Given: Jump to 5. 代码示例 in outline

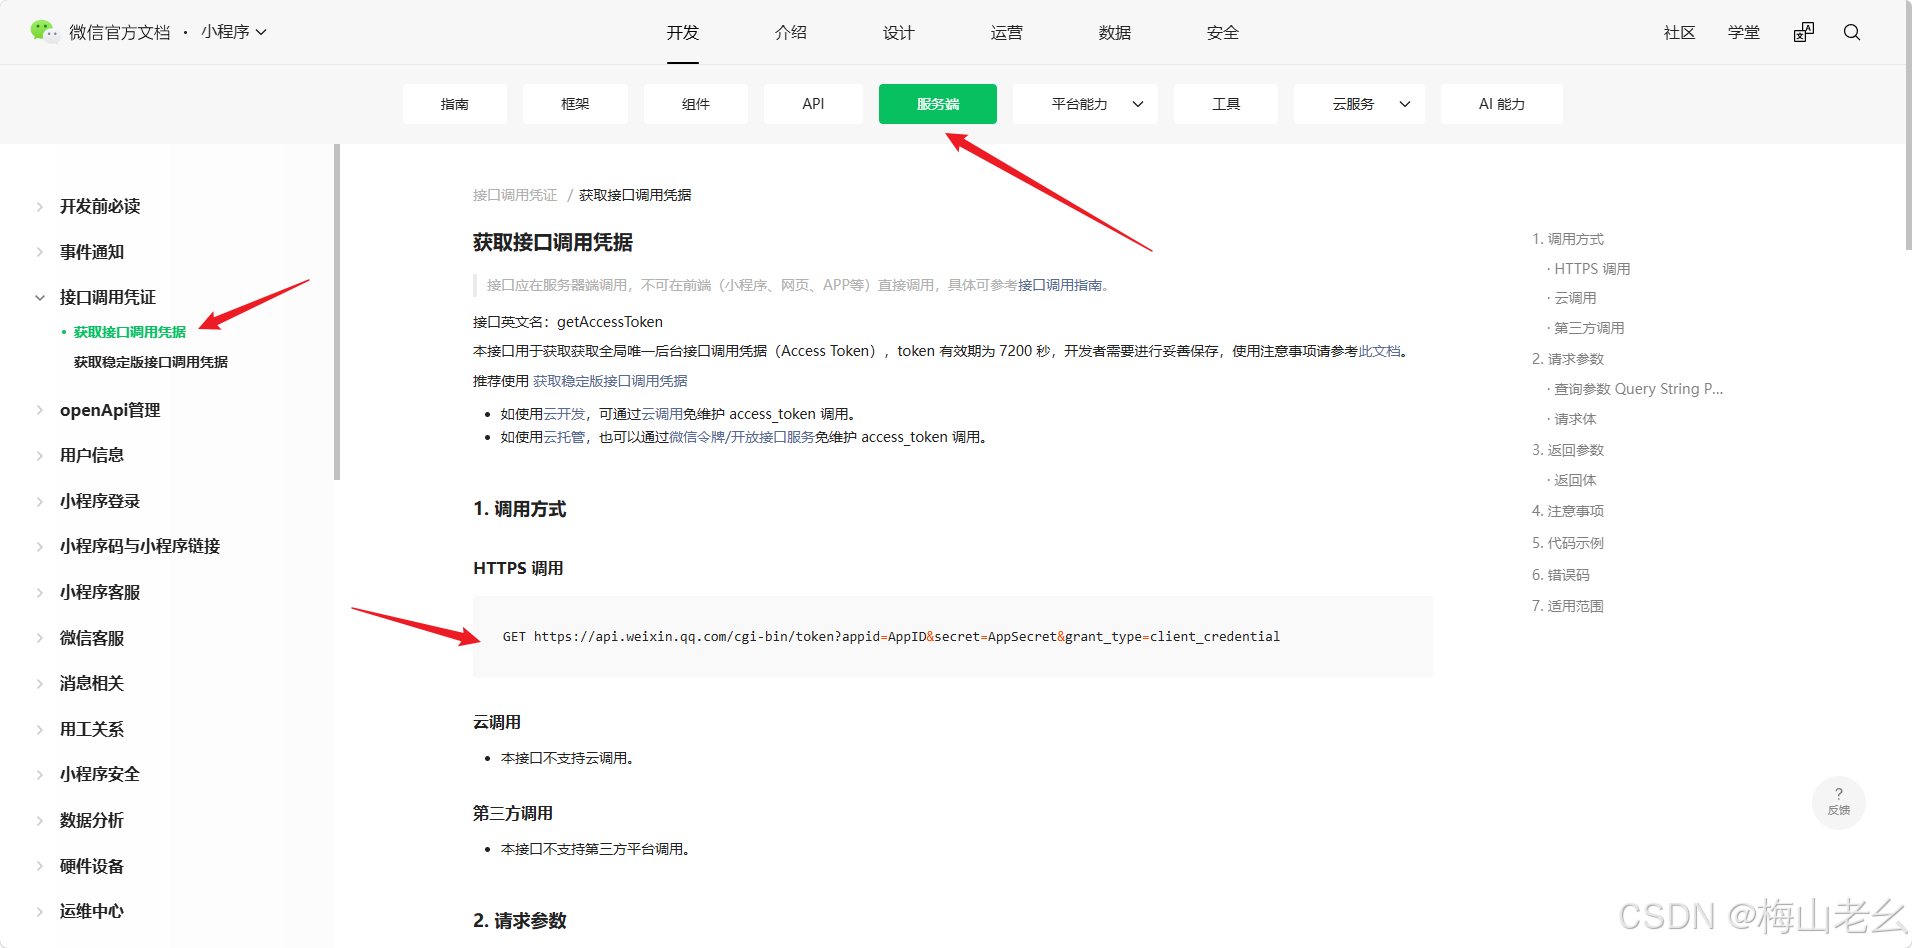Looking at the screenshot, I should (1568, 543).
